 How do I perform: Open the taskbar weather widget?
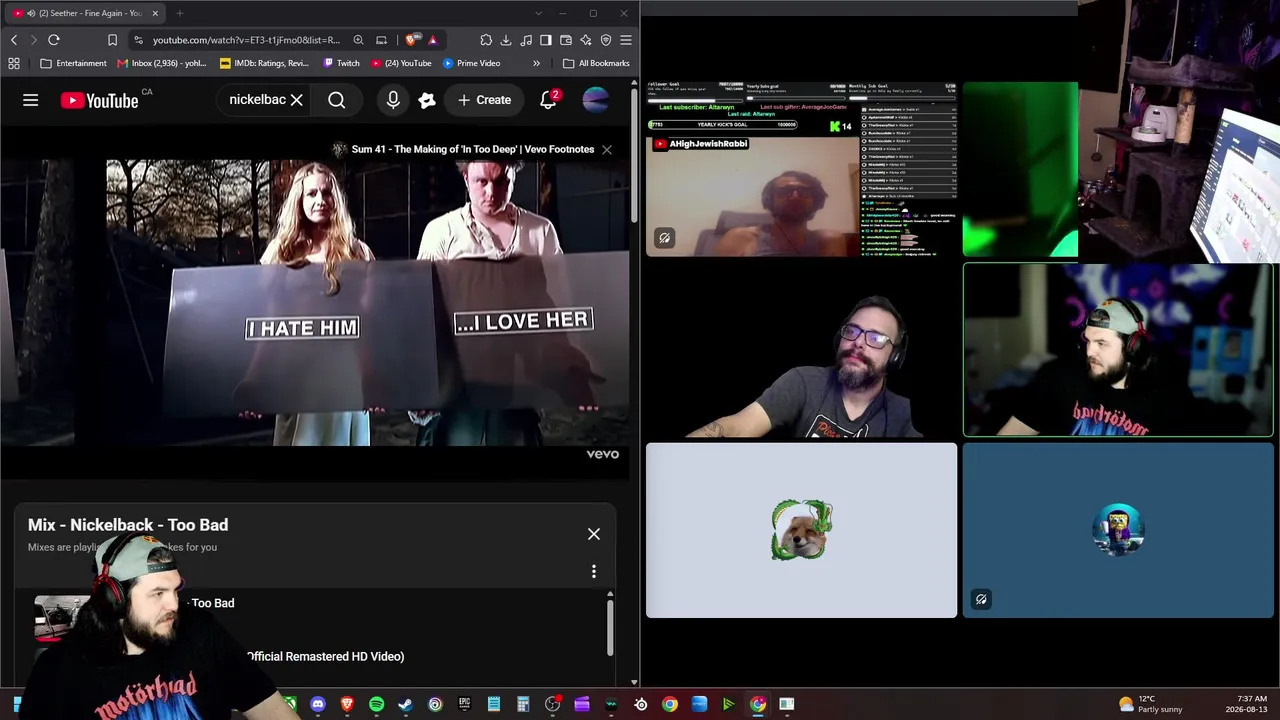(1150, 704)
